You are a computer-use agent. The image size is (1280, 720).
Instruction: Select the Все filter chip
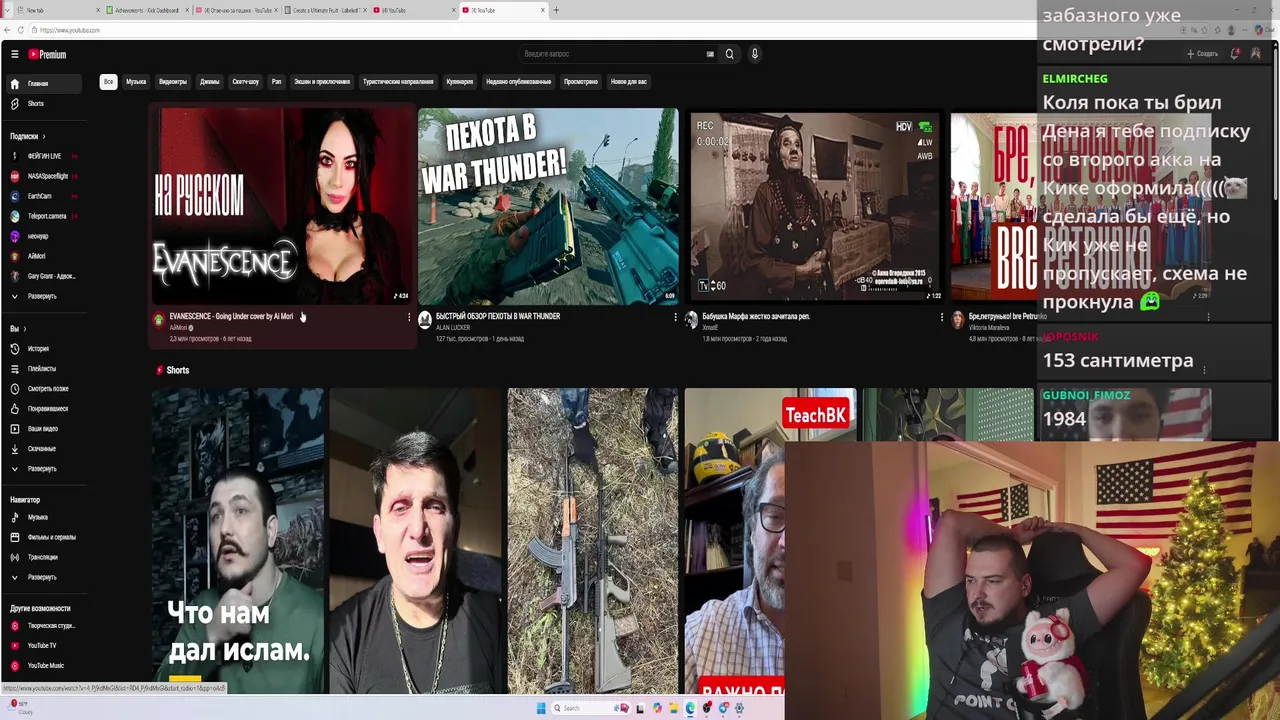[108, 82]
